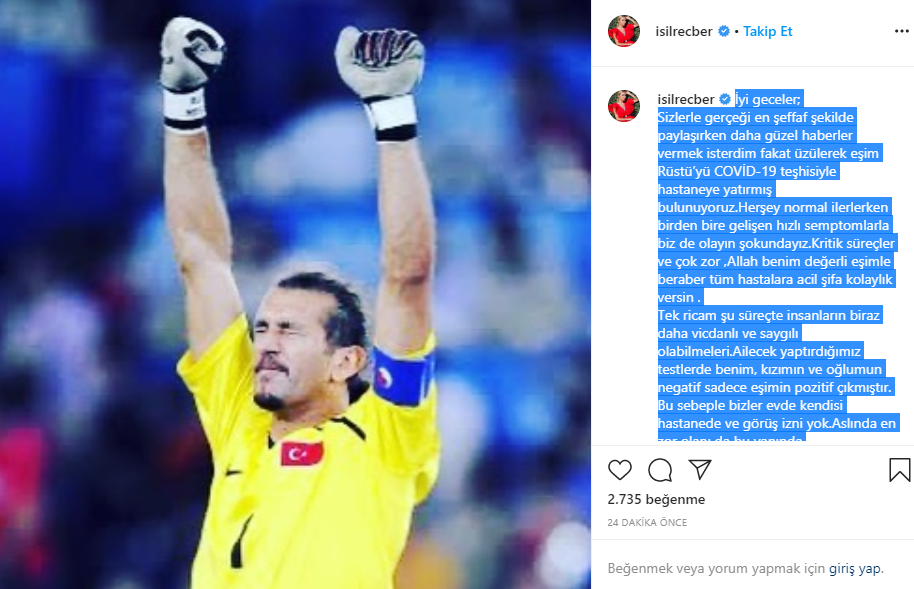This screenshot has width=914, height=589.
Task: Click the header profile picture of isilrecber
Action: coord(624,31)
